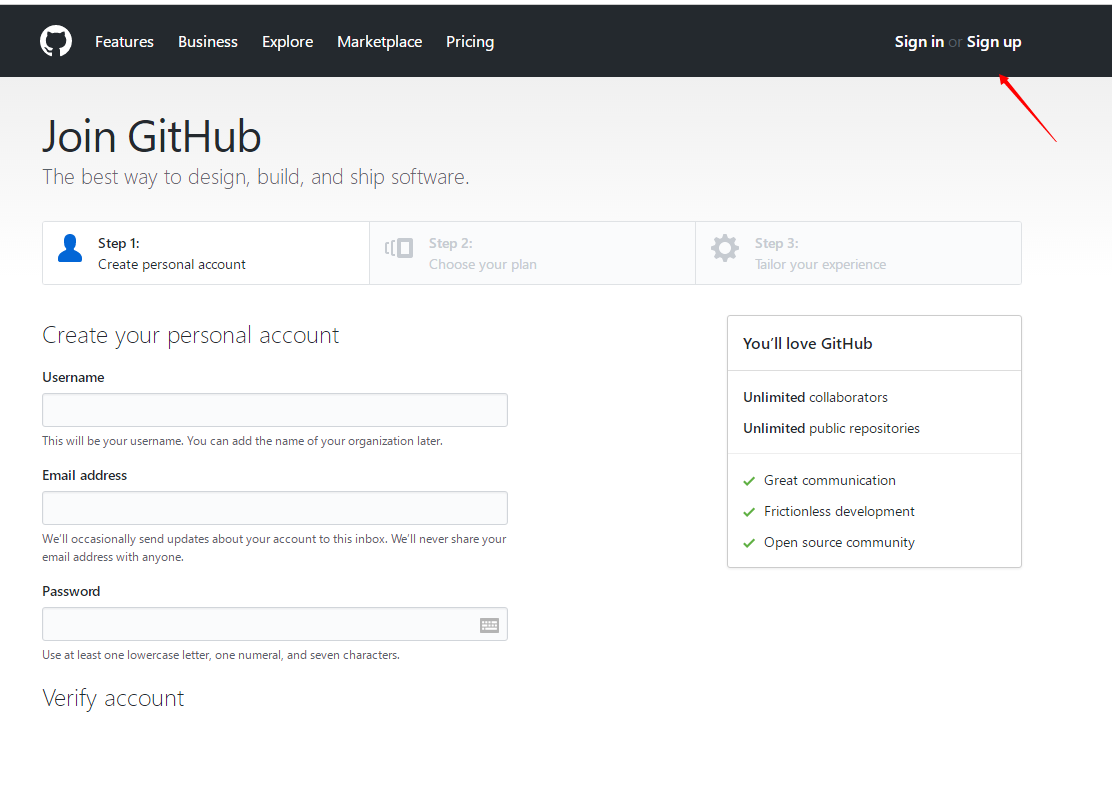Click the Sign in link
The image size is (1112, 794).
919,42
